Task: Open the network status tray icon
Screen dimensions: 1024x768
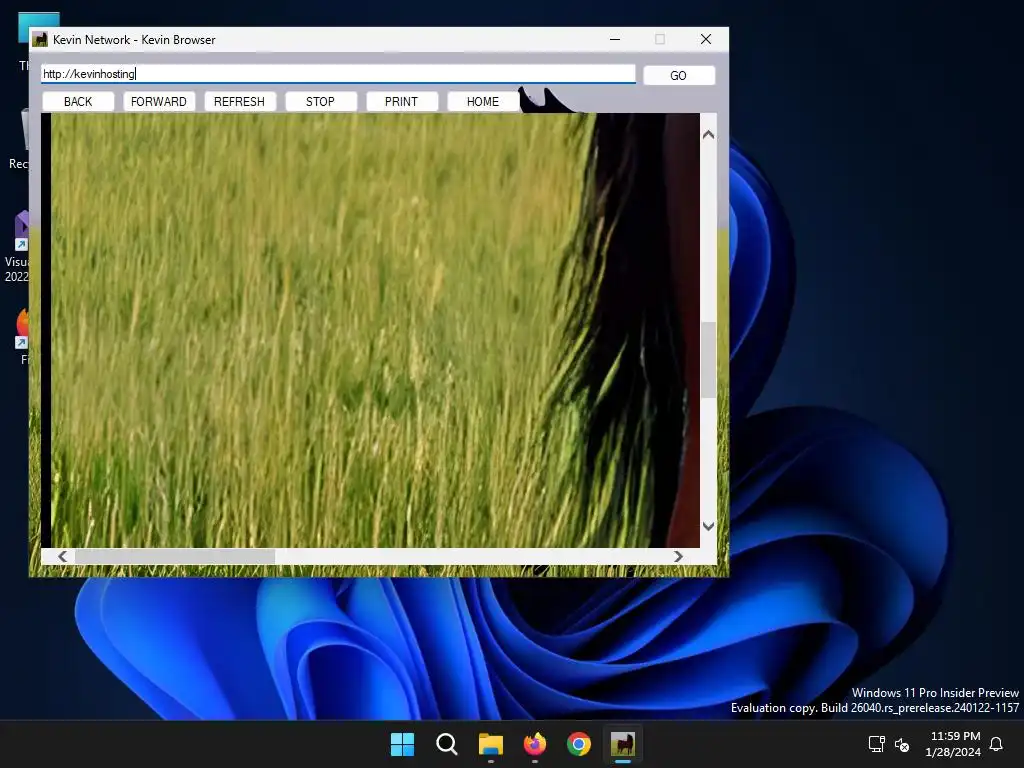Action: [x=876, y=744]
